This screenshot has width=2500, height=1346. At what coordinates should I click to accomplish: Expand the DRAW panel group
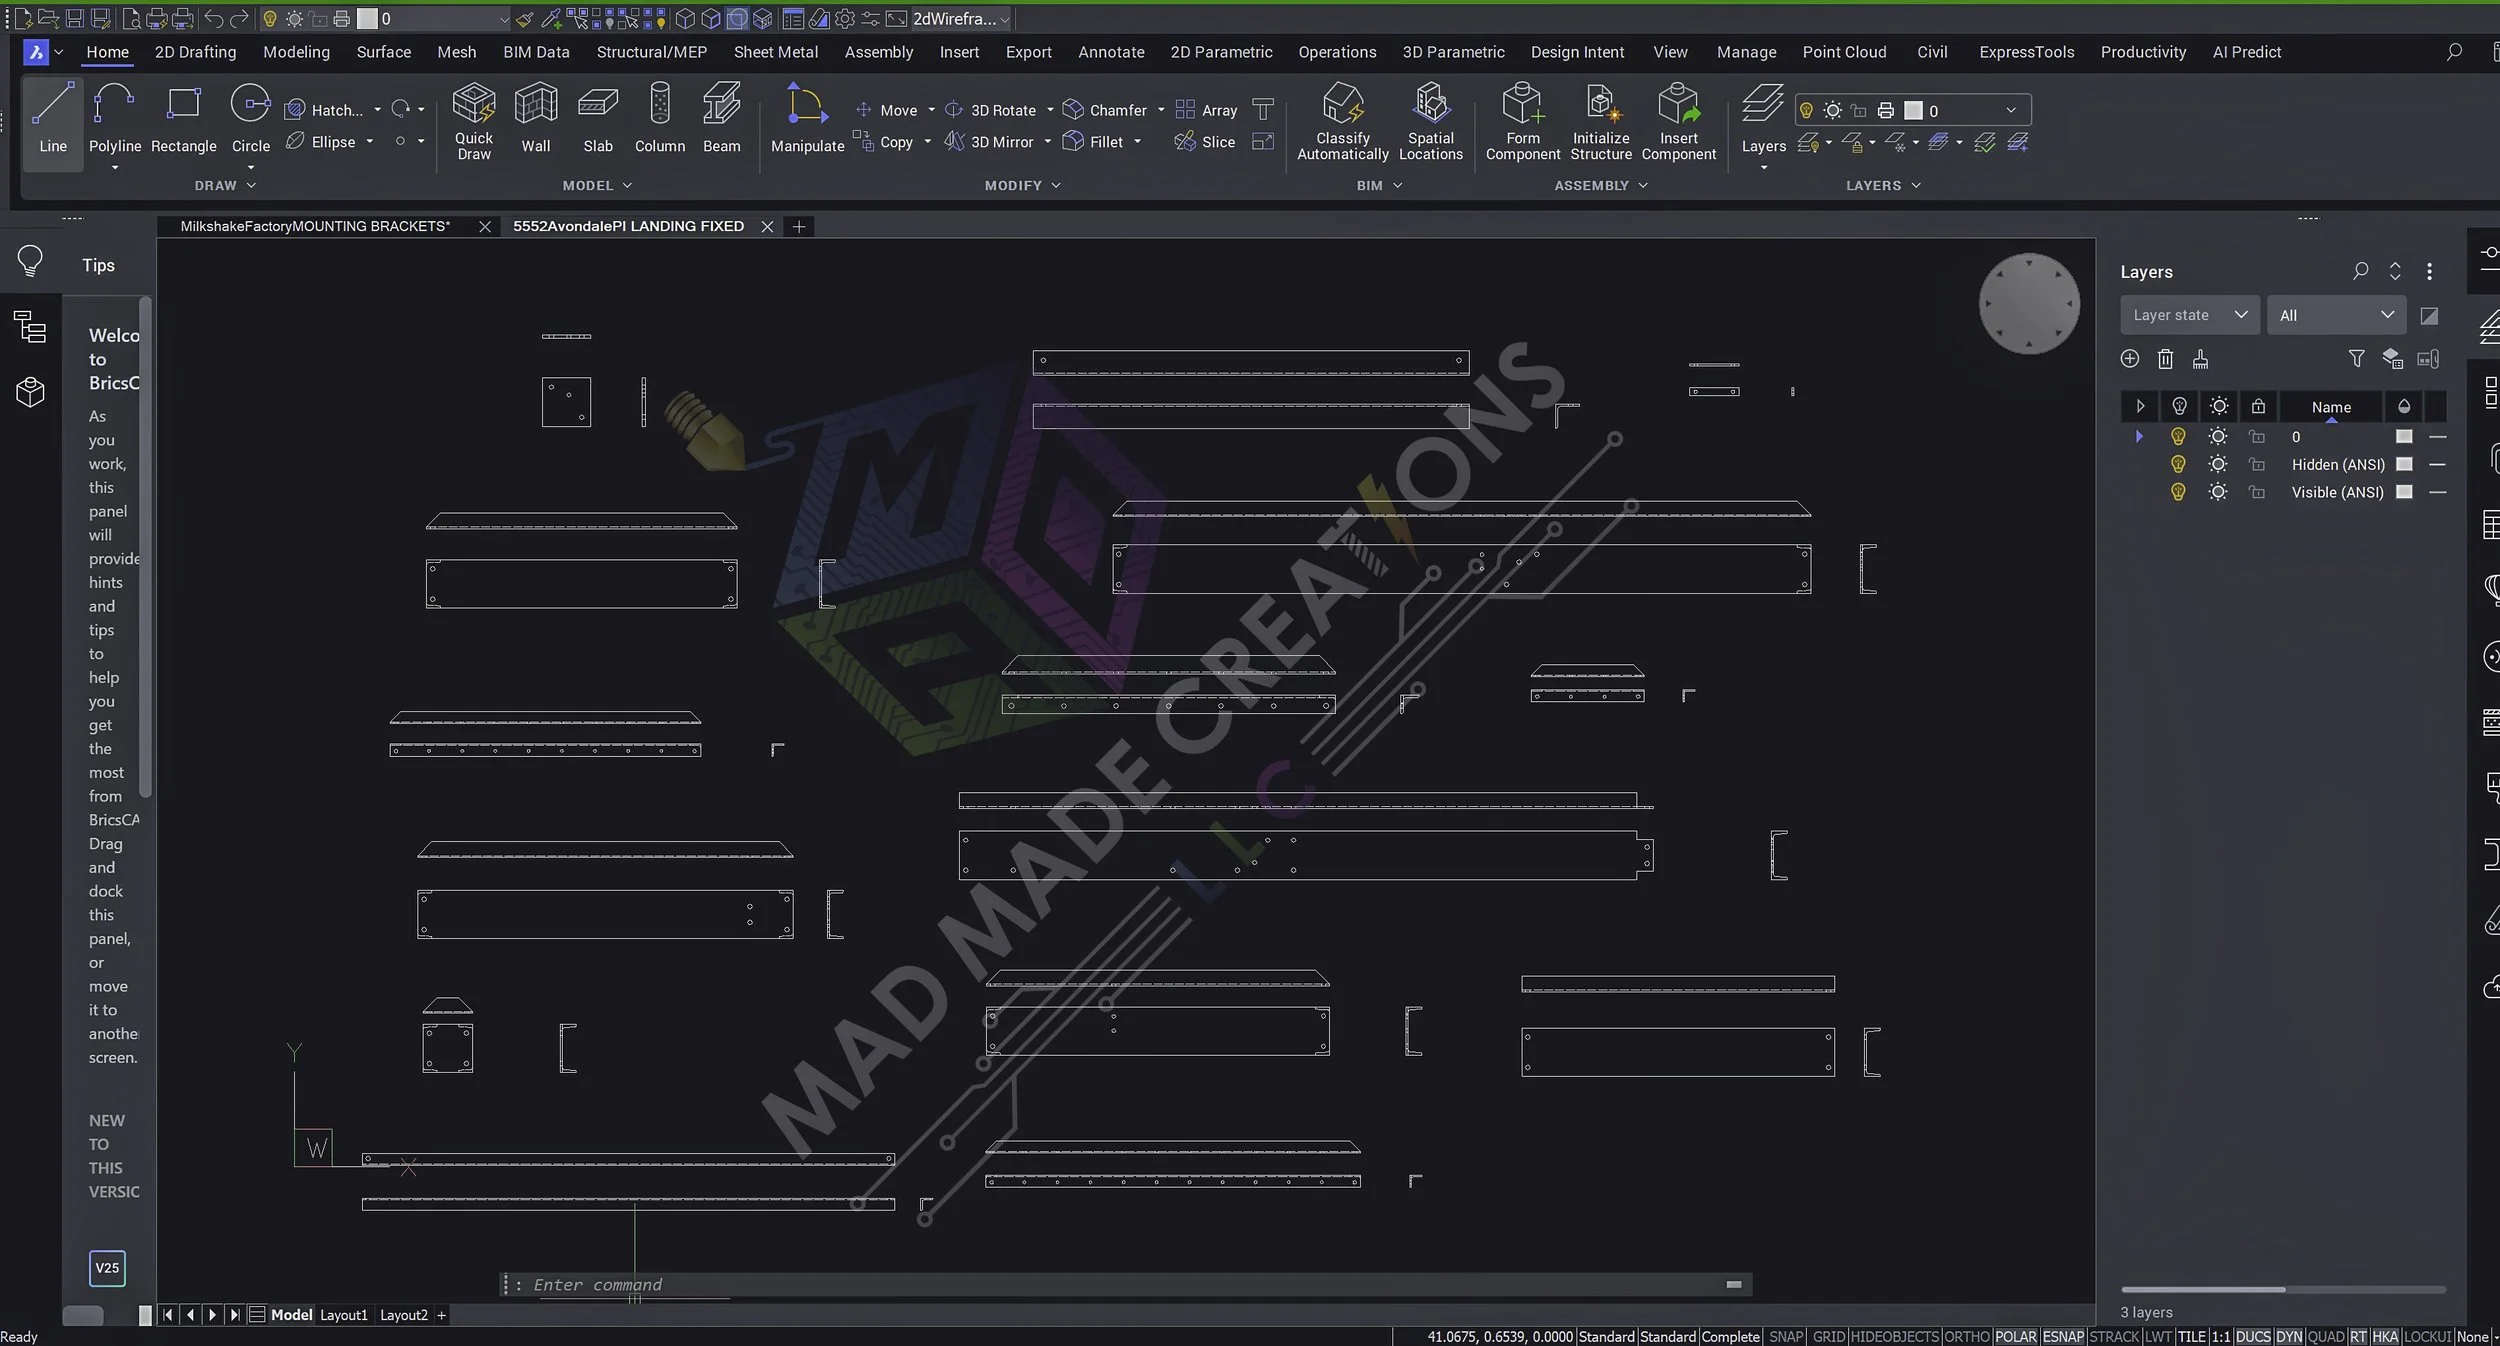tap(225, 185)
